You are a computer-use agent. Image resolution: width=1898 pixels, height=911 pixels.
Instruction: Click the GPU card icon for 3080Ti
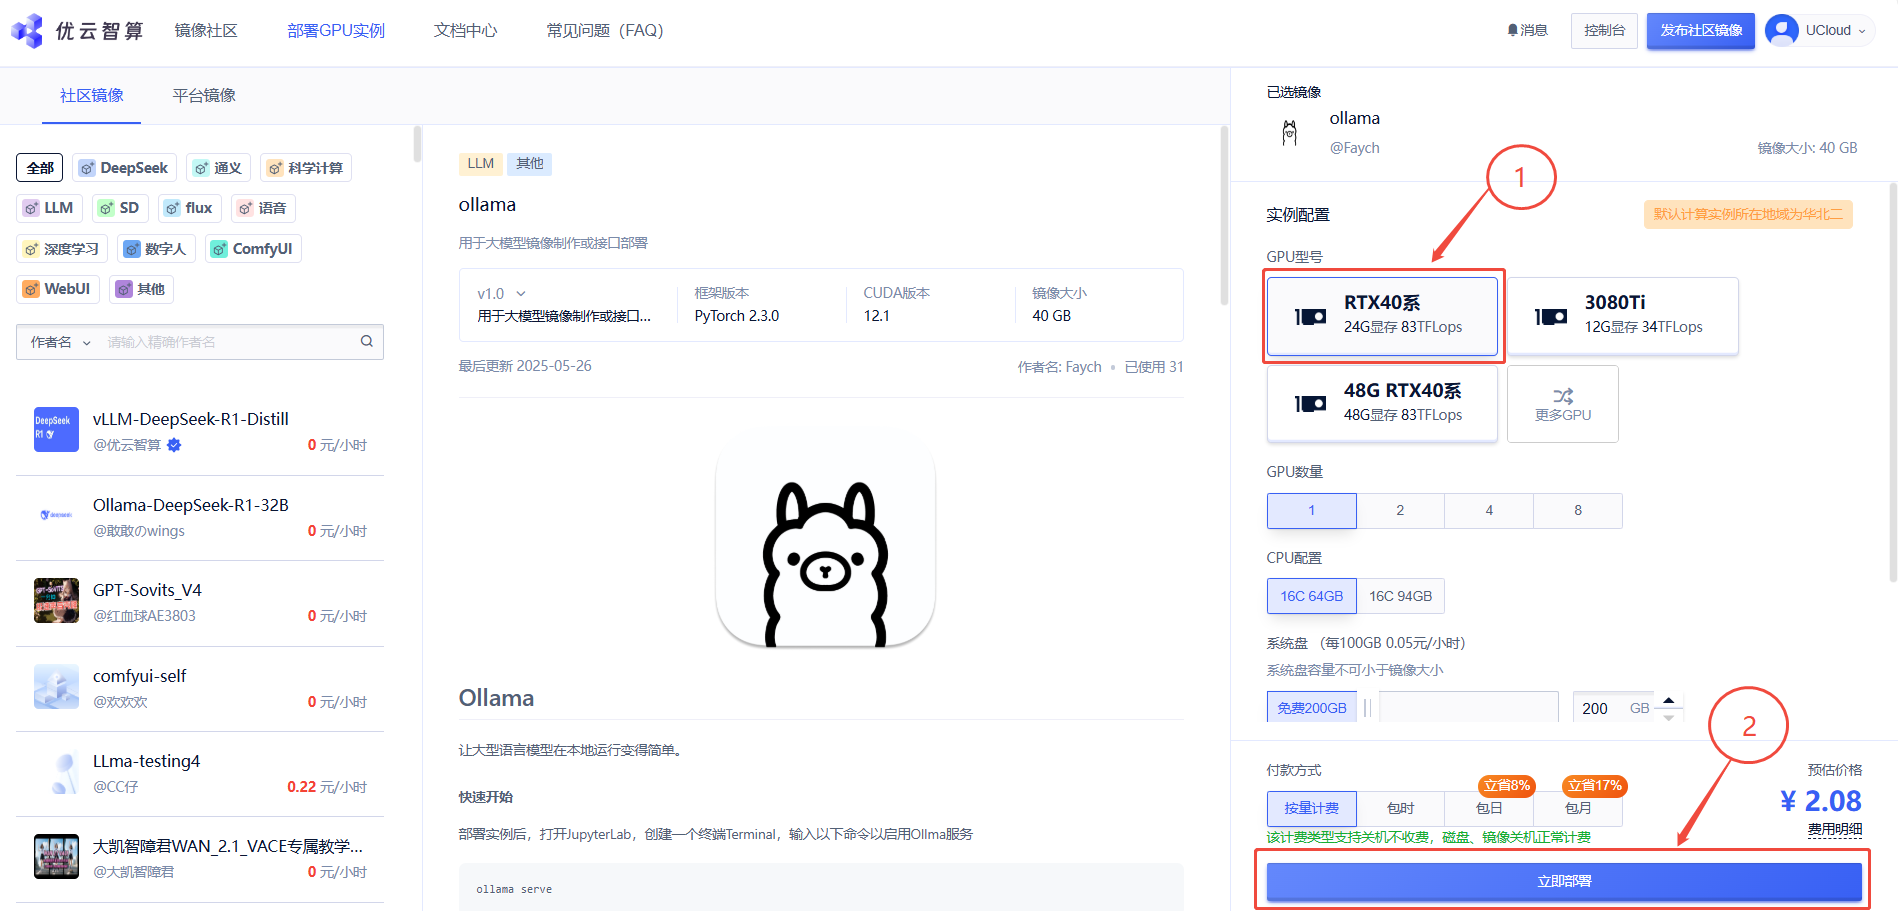pyautogui.click(x=1551, y=316)
